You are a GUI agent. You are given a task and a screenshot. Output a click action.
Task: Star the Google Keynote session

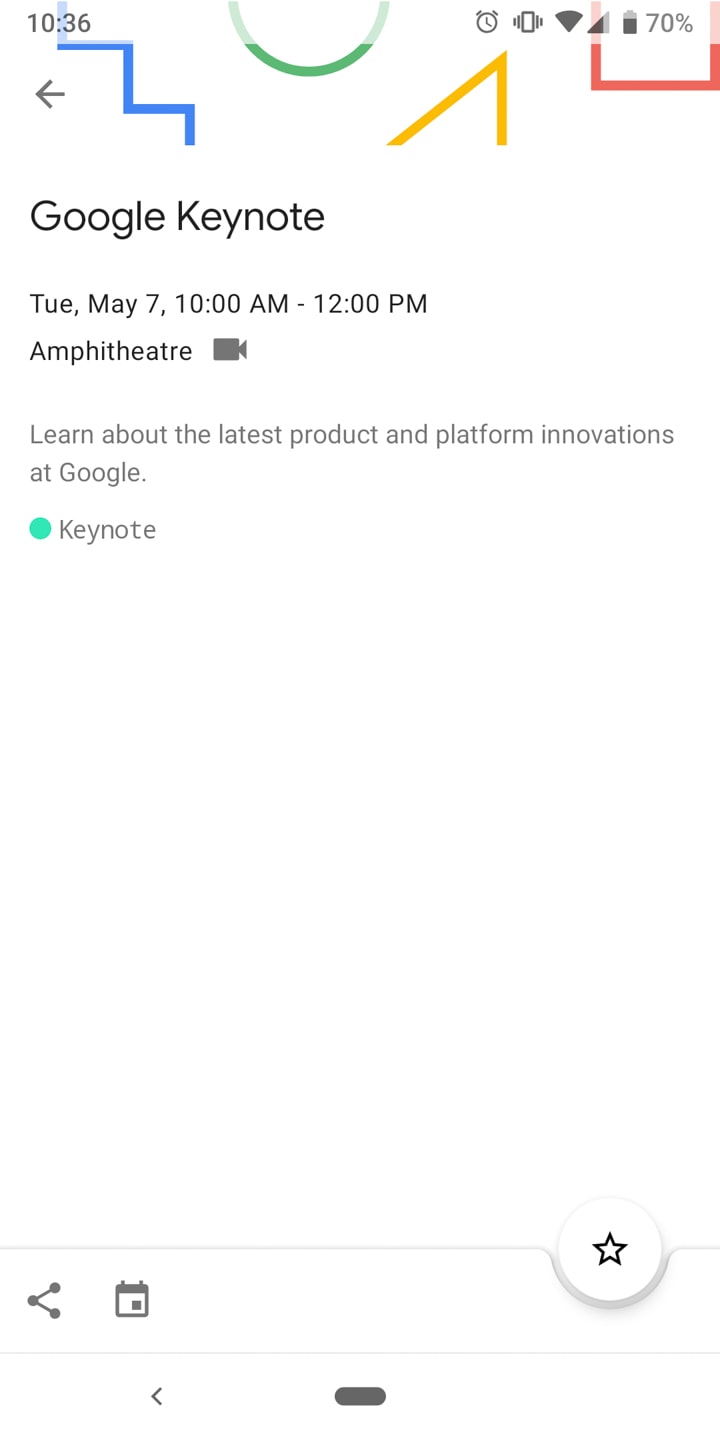tap(609, 1249)
